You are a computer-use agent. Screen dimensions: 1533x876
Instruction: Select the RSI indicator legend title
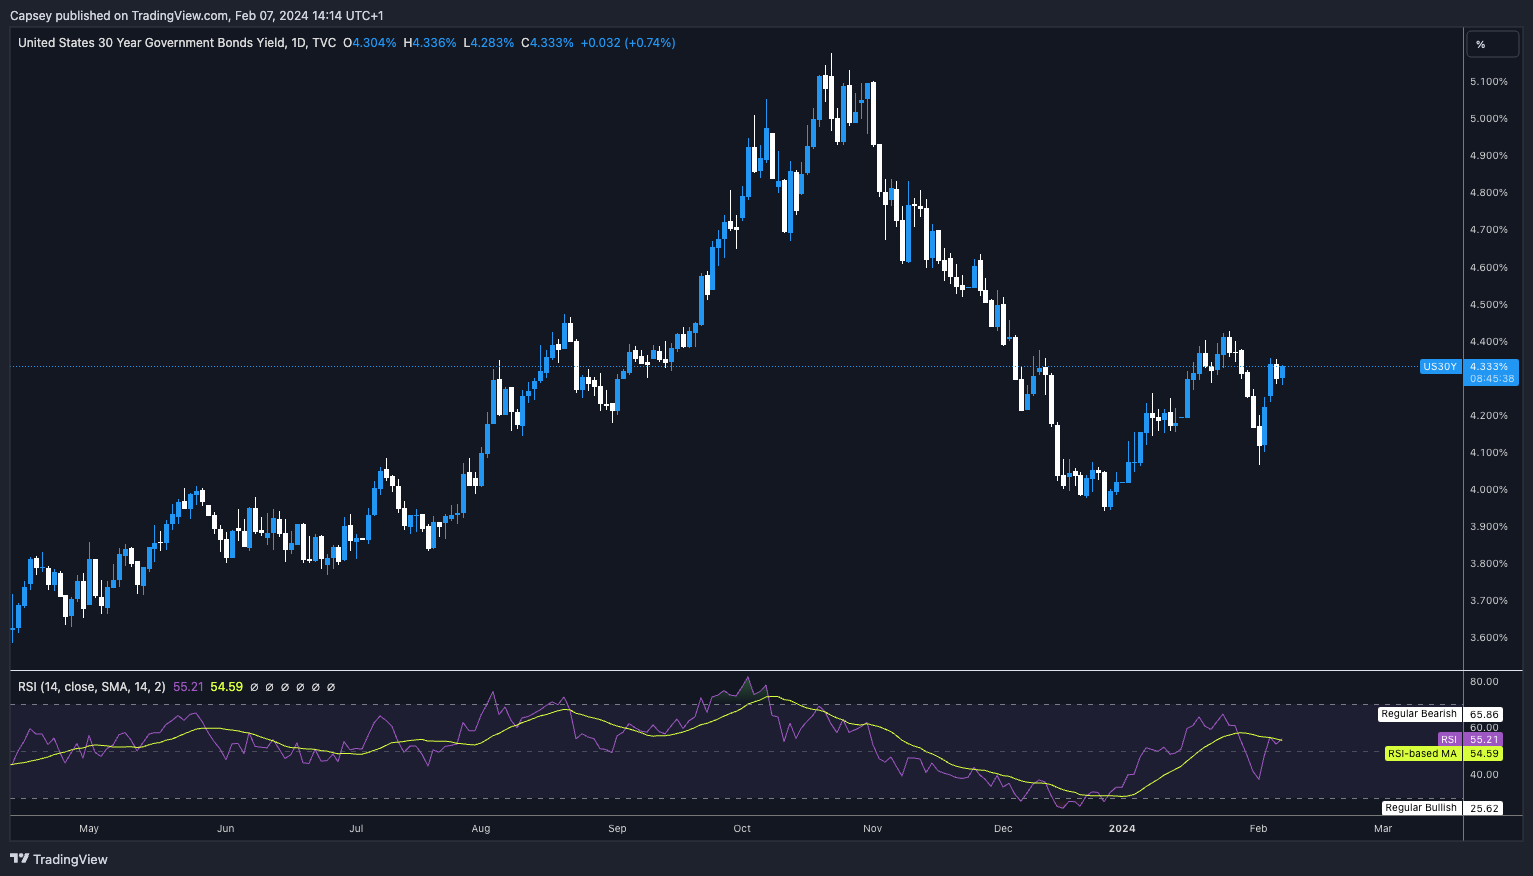coord(92,687)
